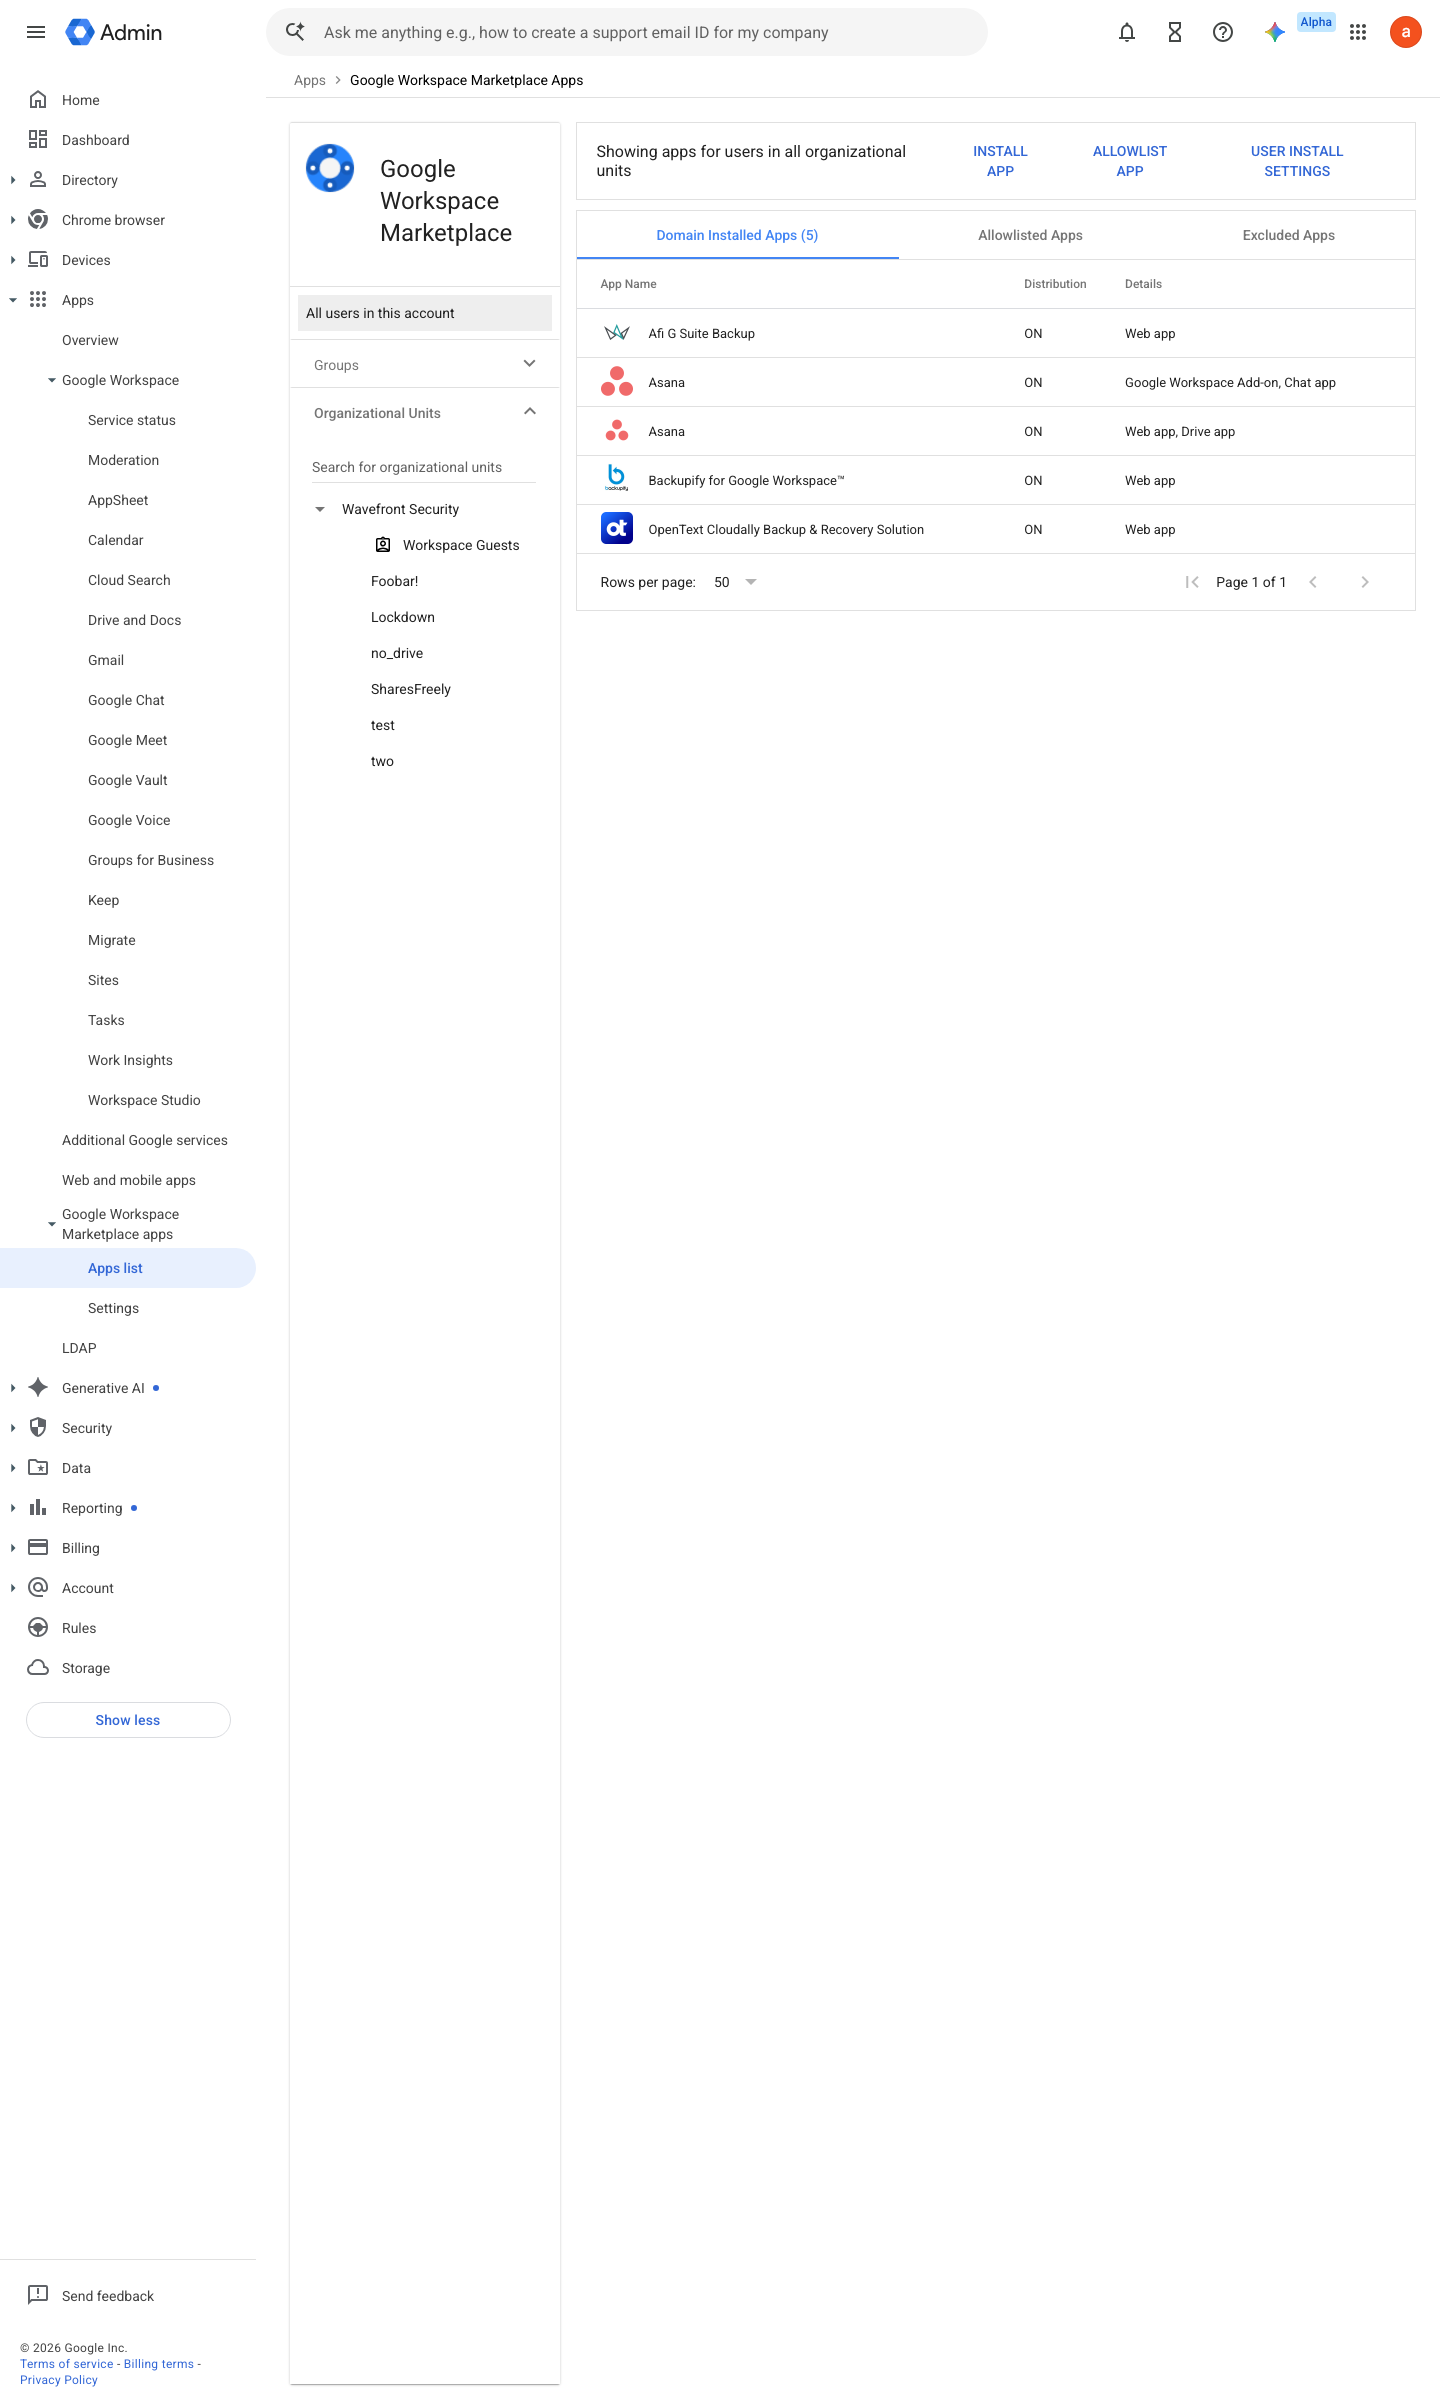This screenshot has width=1440, height=2400.
Task: Open the Google apps grid launcher
Action: point(1358,32)
